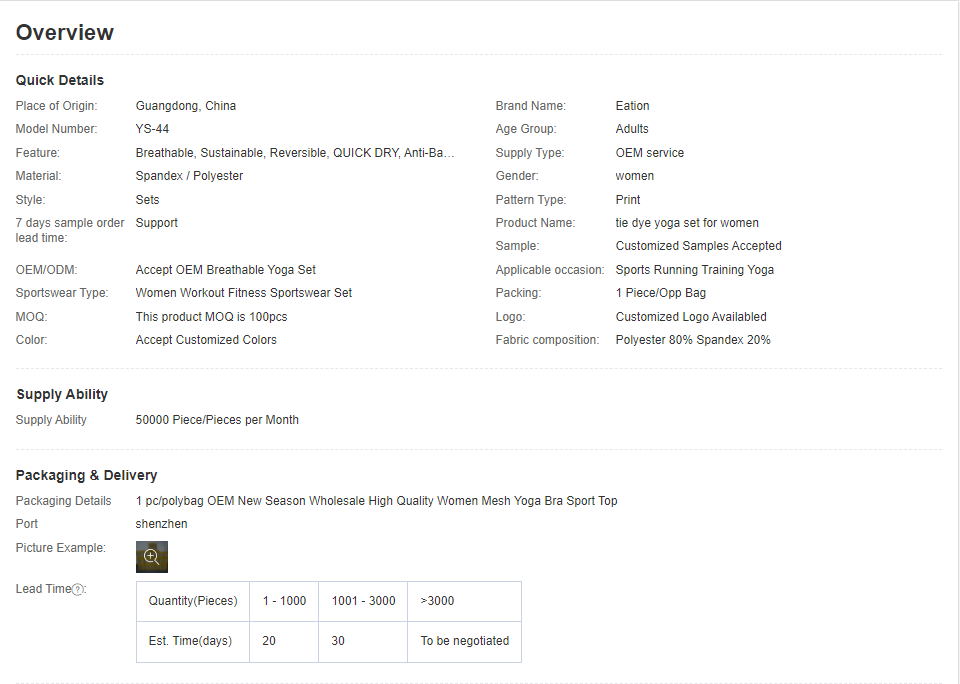The image size is (960, 684).
Task: Select the Age Group value 'Adults'
Action: tap(632, 129)
